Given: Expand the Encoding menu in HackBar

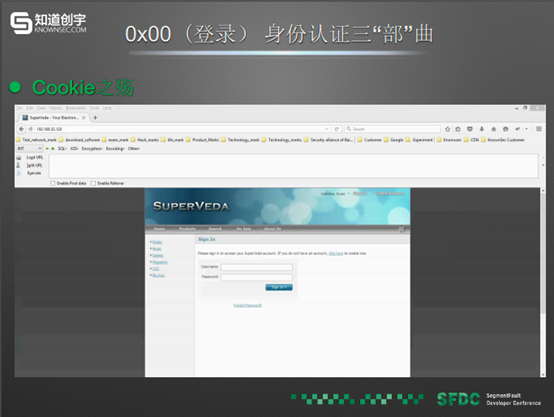Looking at the screenshot, I should pyautogui.click(x=115, y=149).
